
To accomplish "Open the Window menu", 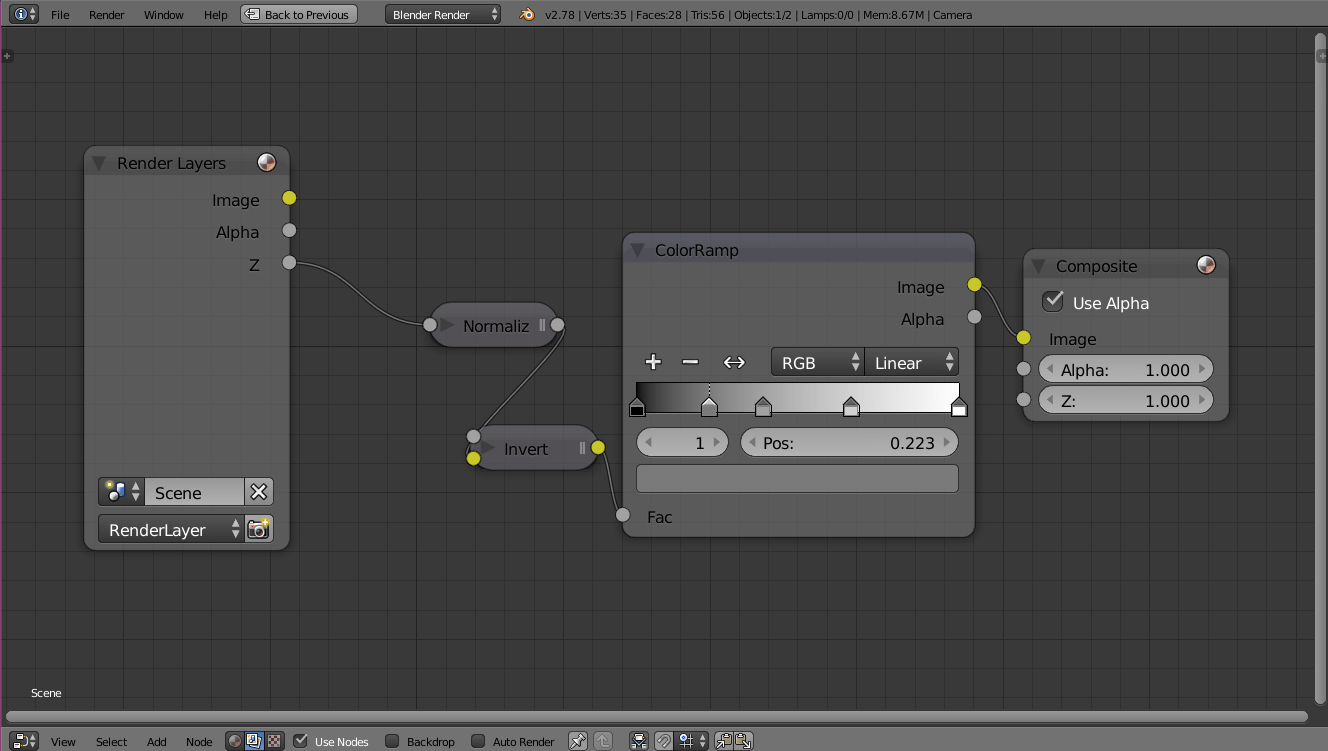I will click(164, 15).
